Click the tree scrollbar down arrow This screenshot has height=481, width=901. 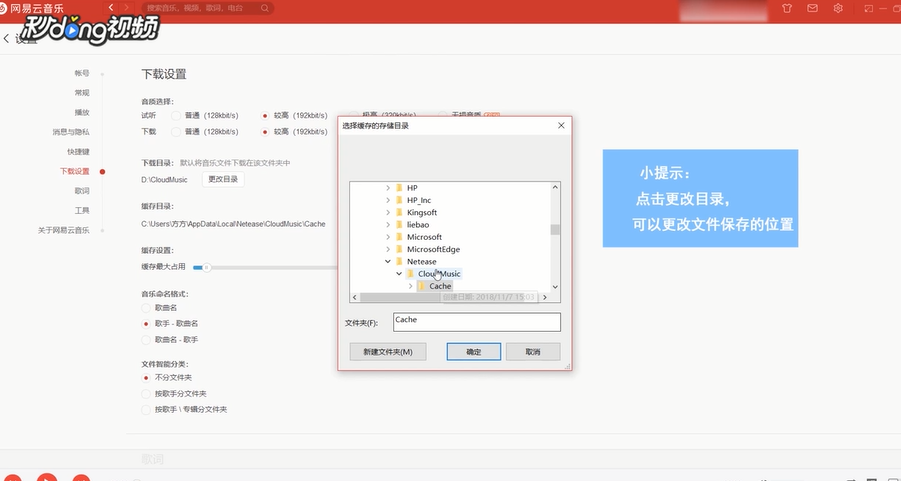pyautogui.click(x=555, y=287)
